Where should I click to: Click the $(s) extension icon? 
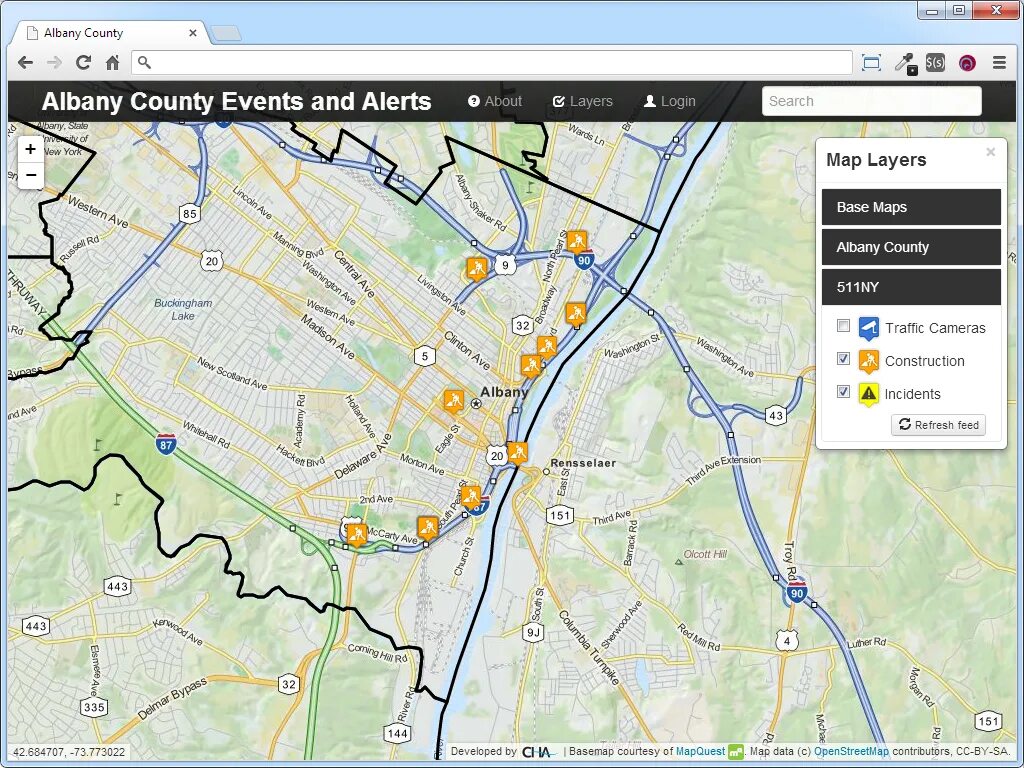point(936,63)
